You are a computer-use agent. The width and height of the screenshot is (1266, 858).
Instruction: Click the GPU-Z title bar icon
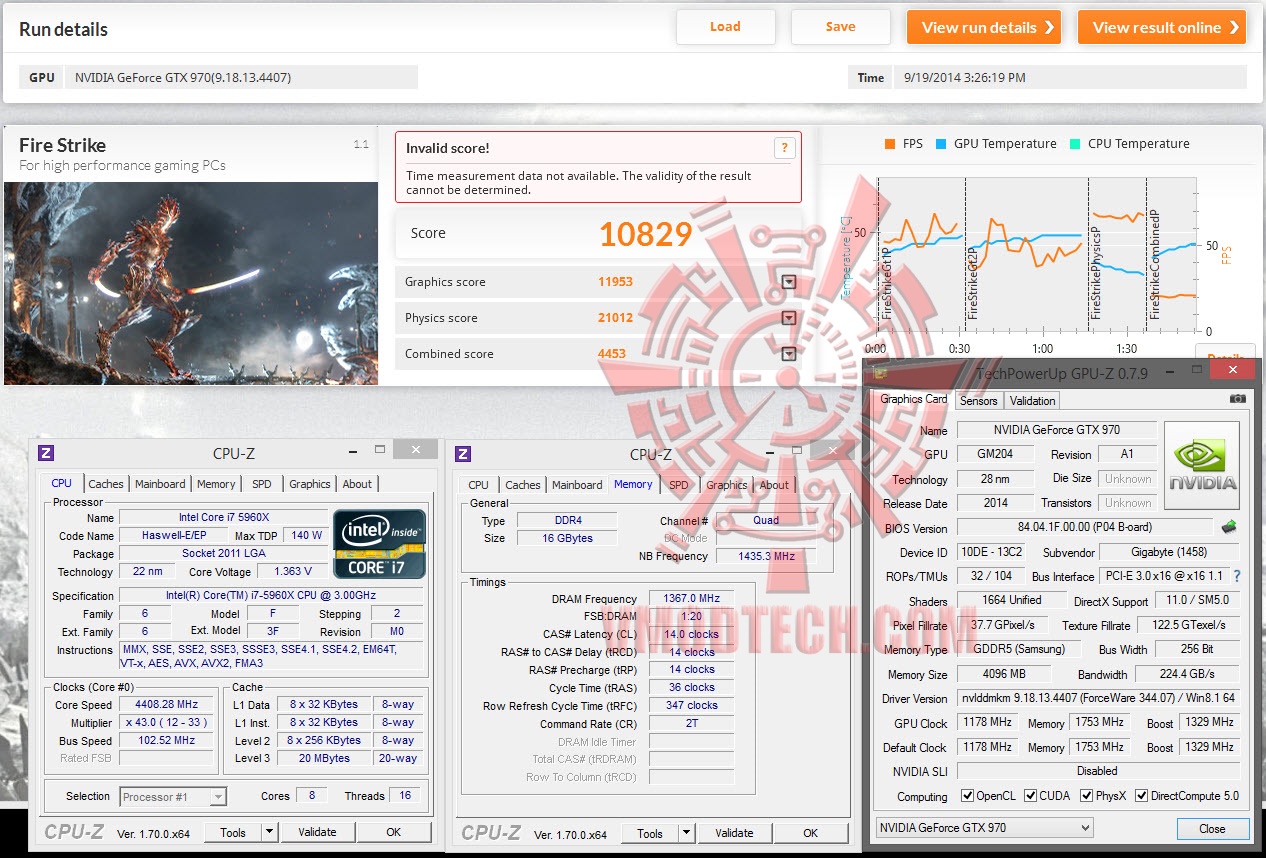tap(879, 373)
